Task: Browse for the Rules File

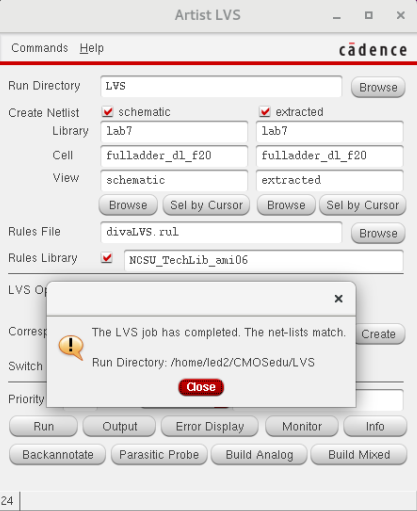Action: 378,233
